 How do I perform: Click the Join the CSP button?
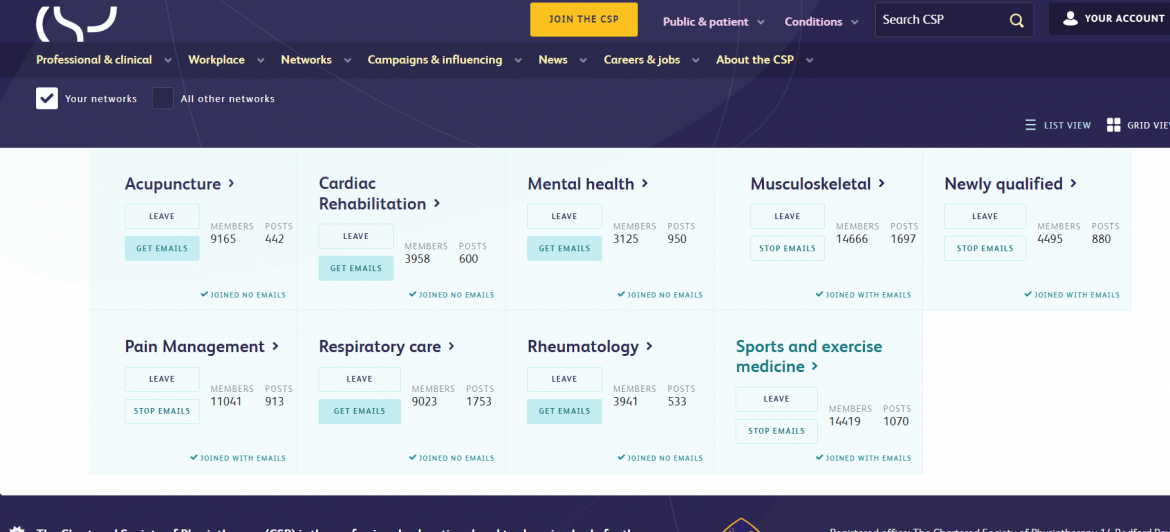584,19
